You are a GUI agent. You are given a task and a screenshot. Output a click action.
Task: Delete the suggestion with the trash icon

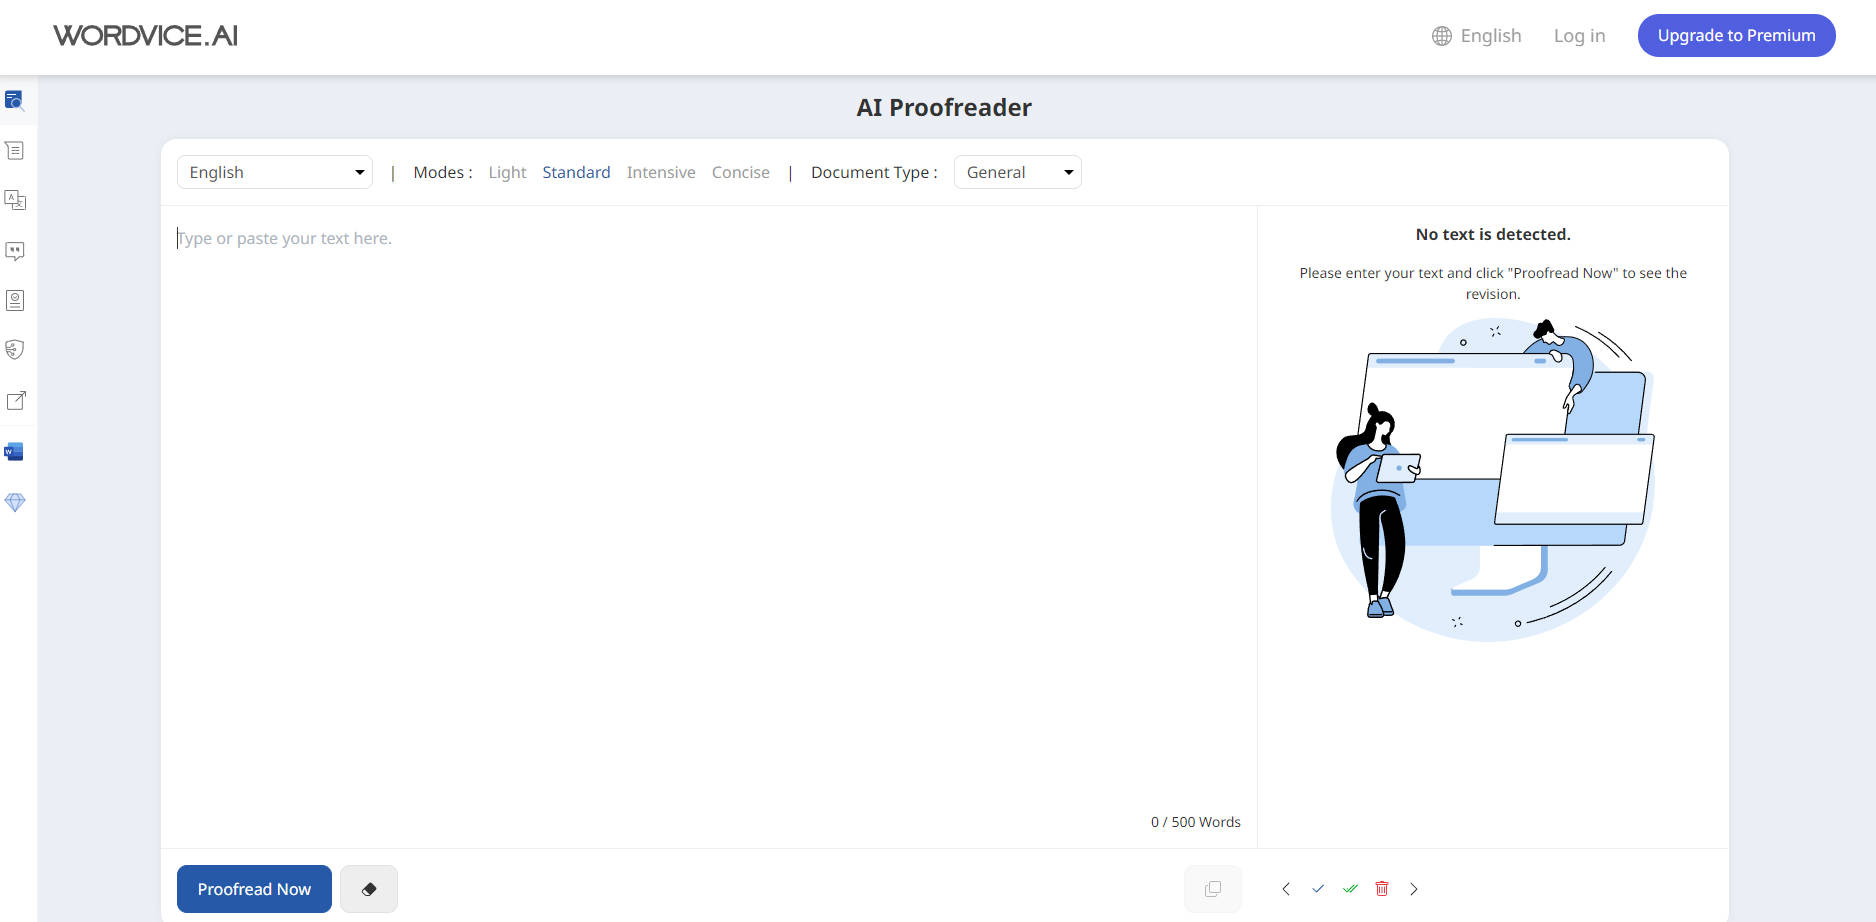tap(1382, 888)
